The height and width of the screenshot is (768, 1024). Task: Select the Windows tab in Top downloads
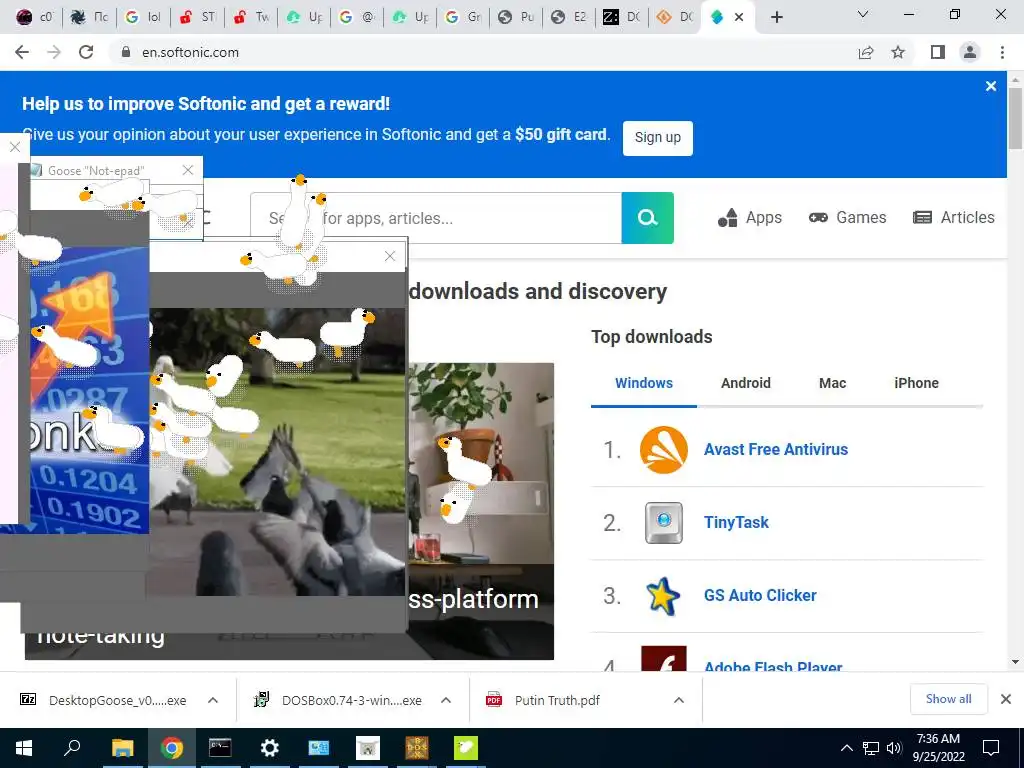click(x=644, y=383)
